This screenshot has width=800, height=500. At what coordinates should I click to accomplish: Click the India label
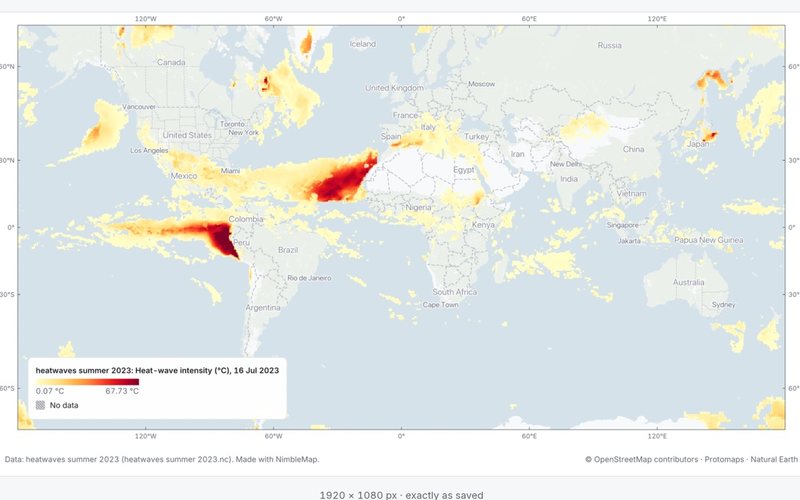coord(569,179)
